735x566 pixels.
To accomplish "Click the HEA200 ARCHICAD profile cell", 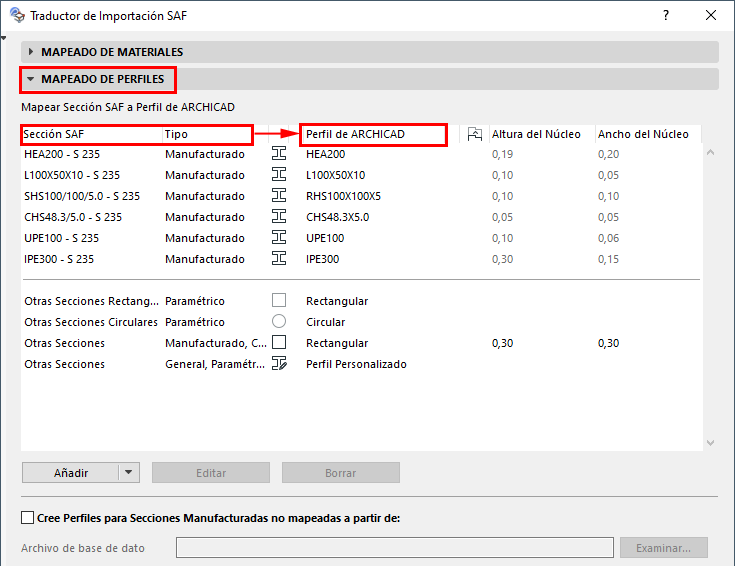I will tap(325, 154).
